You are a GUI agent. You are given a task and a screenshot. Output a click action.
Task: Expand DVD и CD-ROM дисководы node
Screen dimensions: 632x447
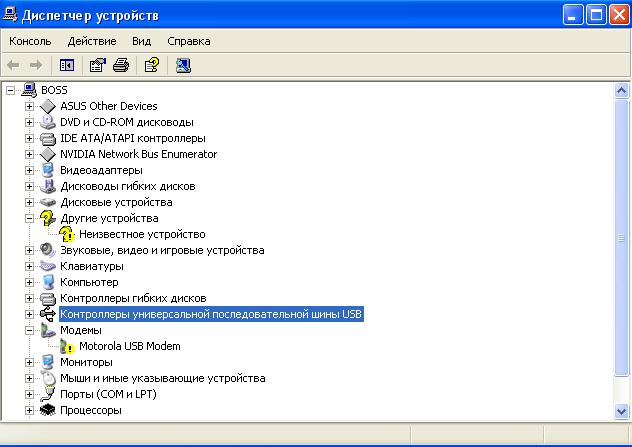(29, 122)
